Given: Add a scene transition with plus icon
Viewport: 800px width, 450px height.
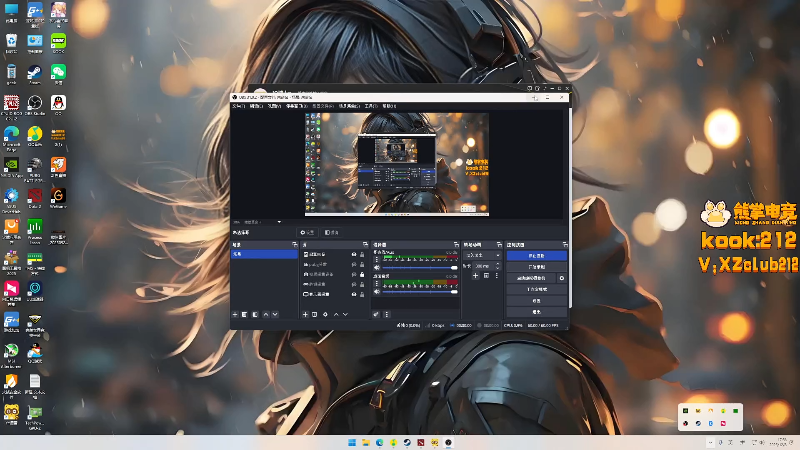Looking at the screenshot, I should 475,276.
